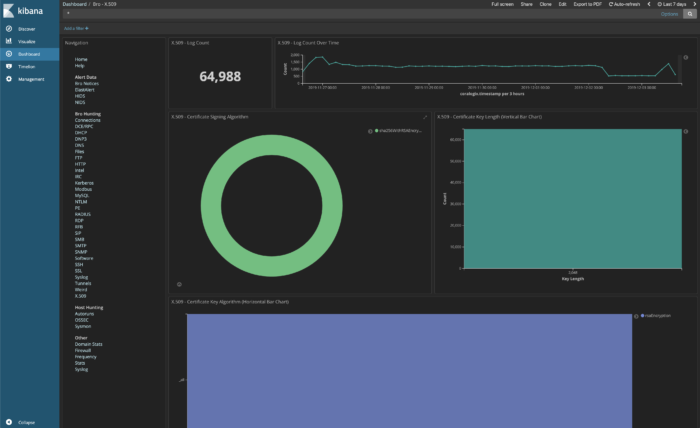Open Visualize via its bar-chart icon
This screenshot has height=428, width=700.
[8, 41]
